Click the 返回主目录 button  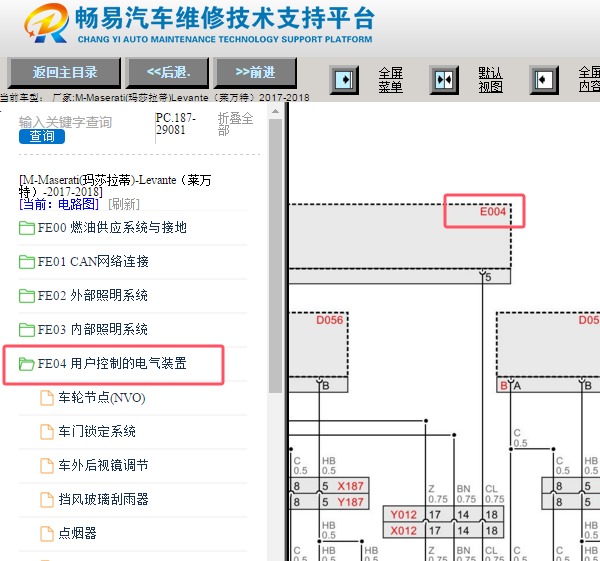click(x=64, y=72)
